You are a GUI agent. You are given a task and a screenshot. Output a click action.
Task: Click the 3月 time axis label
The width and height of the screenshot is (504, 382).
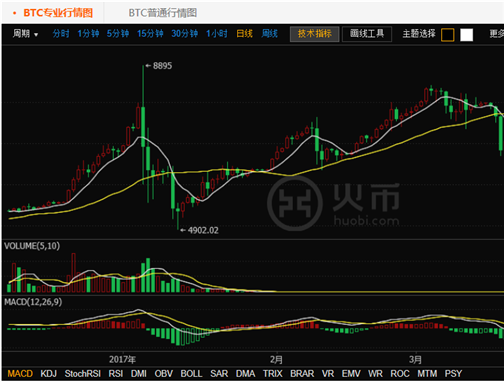coord(415,359)
